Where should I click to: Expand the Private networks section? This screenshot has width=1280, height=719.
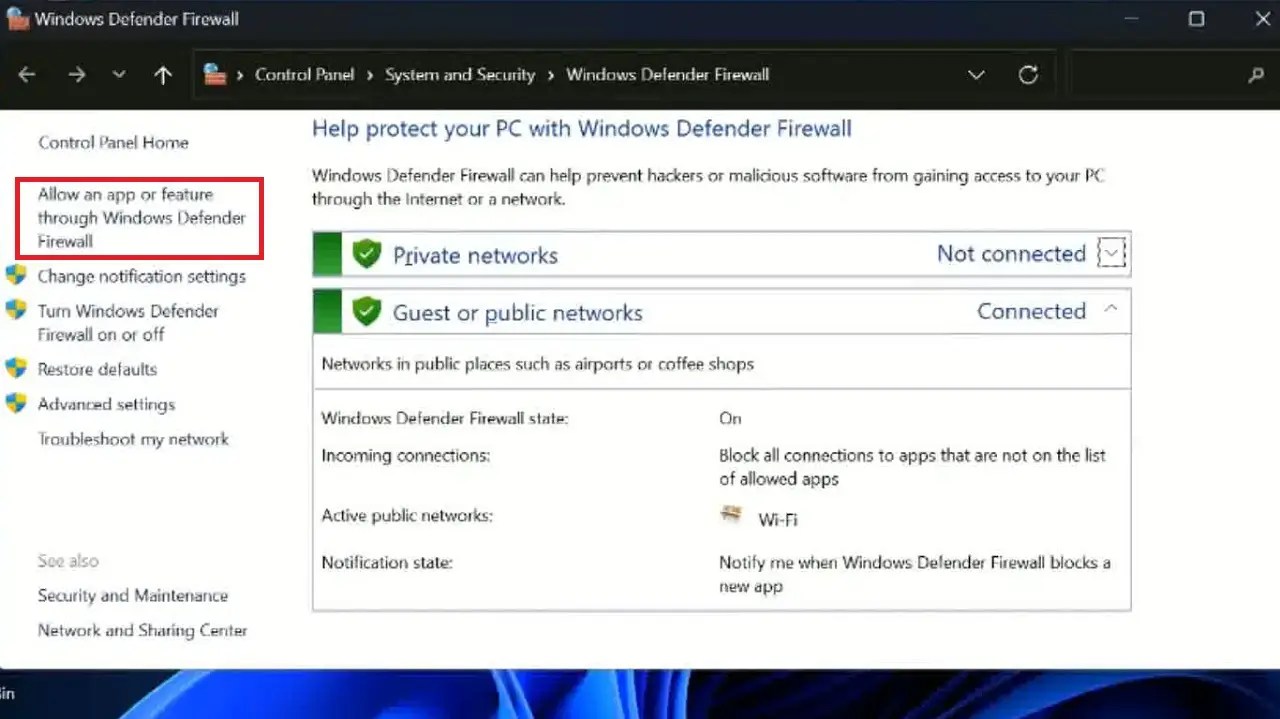coord(1110,253)
